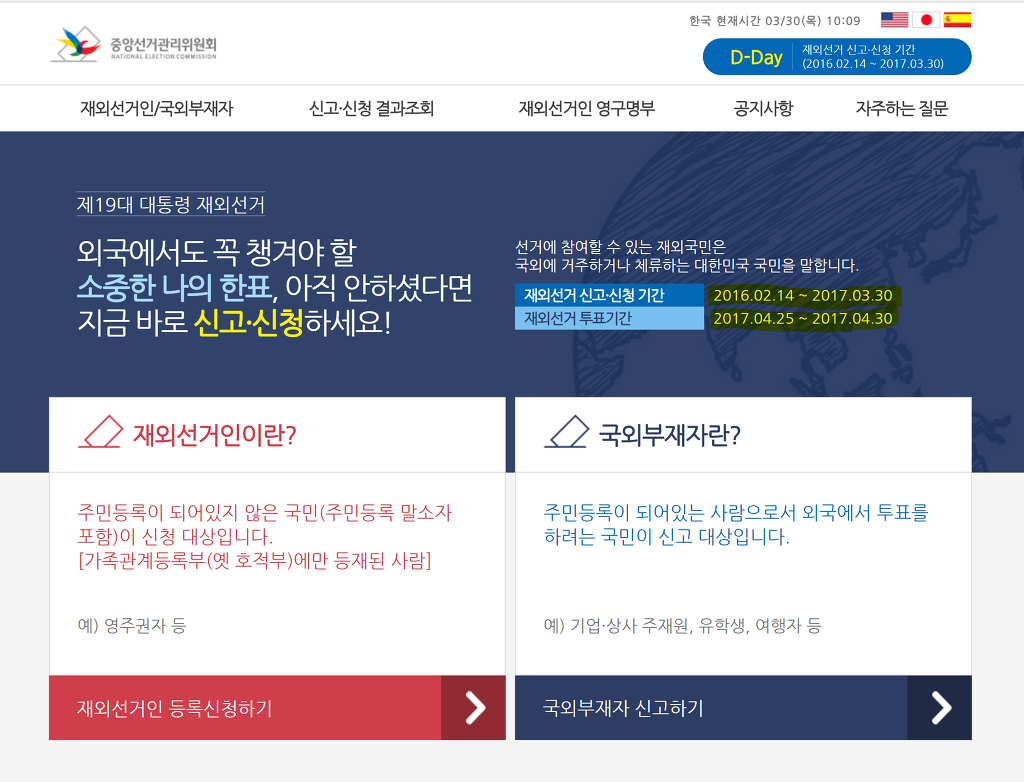Open the 재외선거인 영구명부 menu
The image size is (1024, 782).
(586, 108)
